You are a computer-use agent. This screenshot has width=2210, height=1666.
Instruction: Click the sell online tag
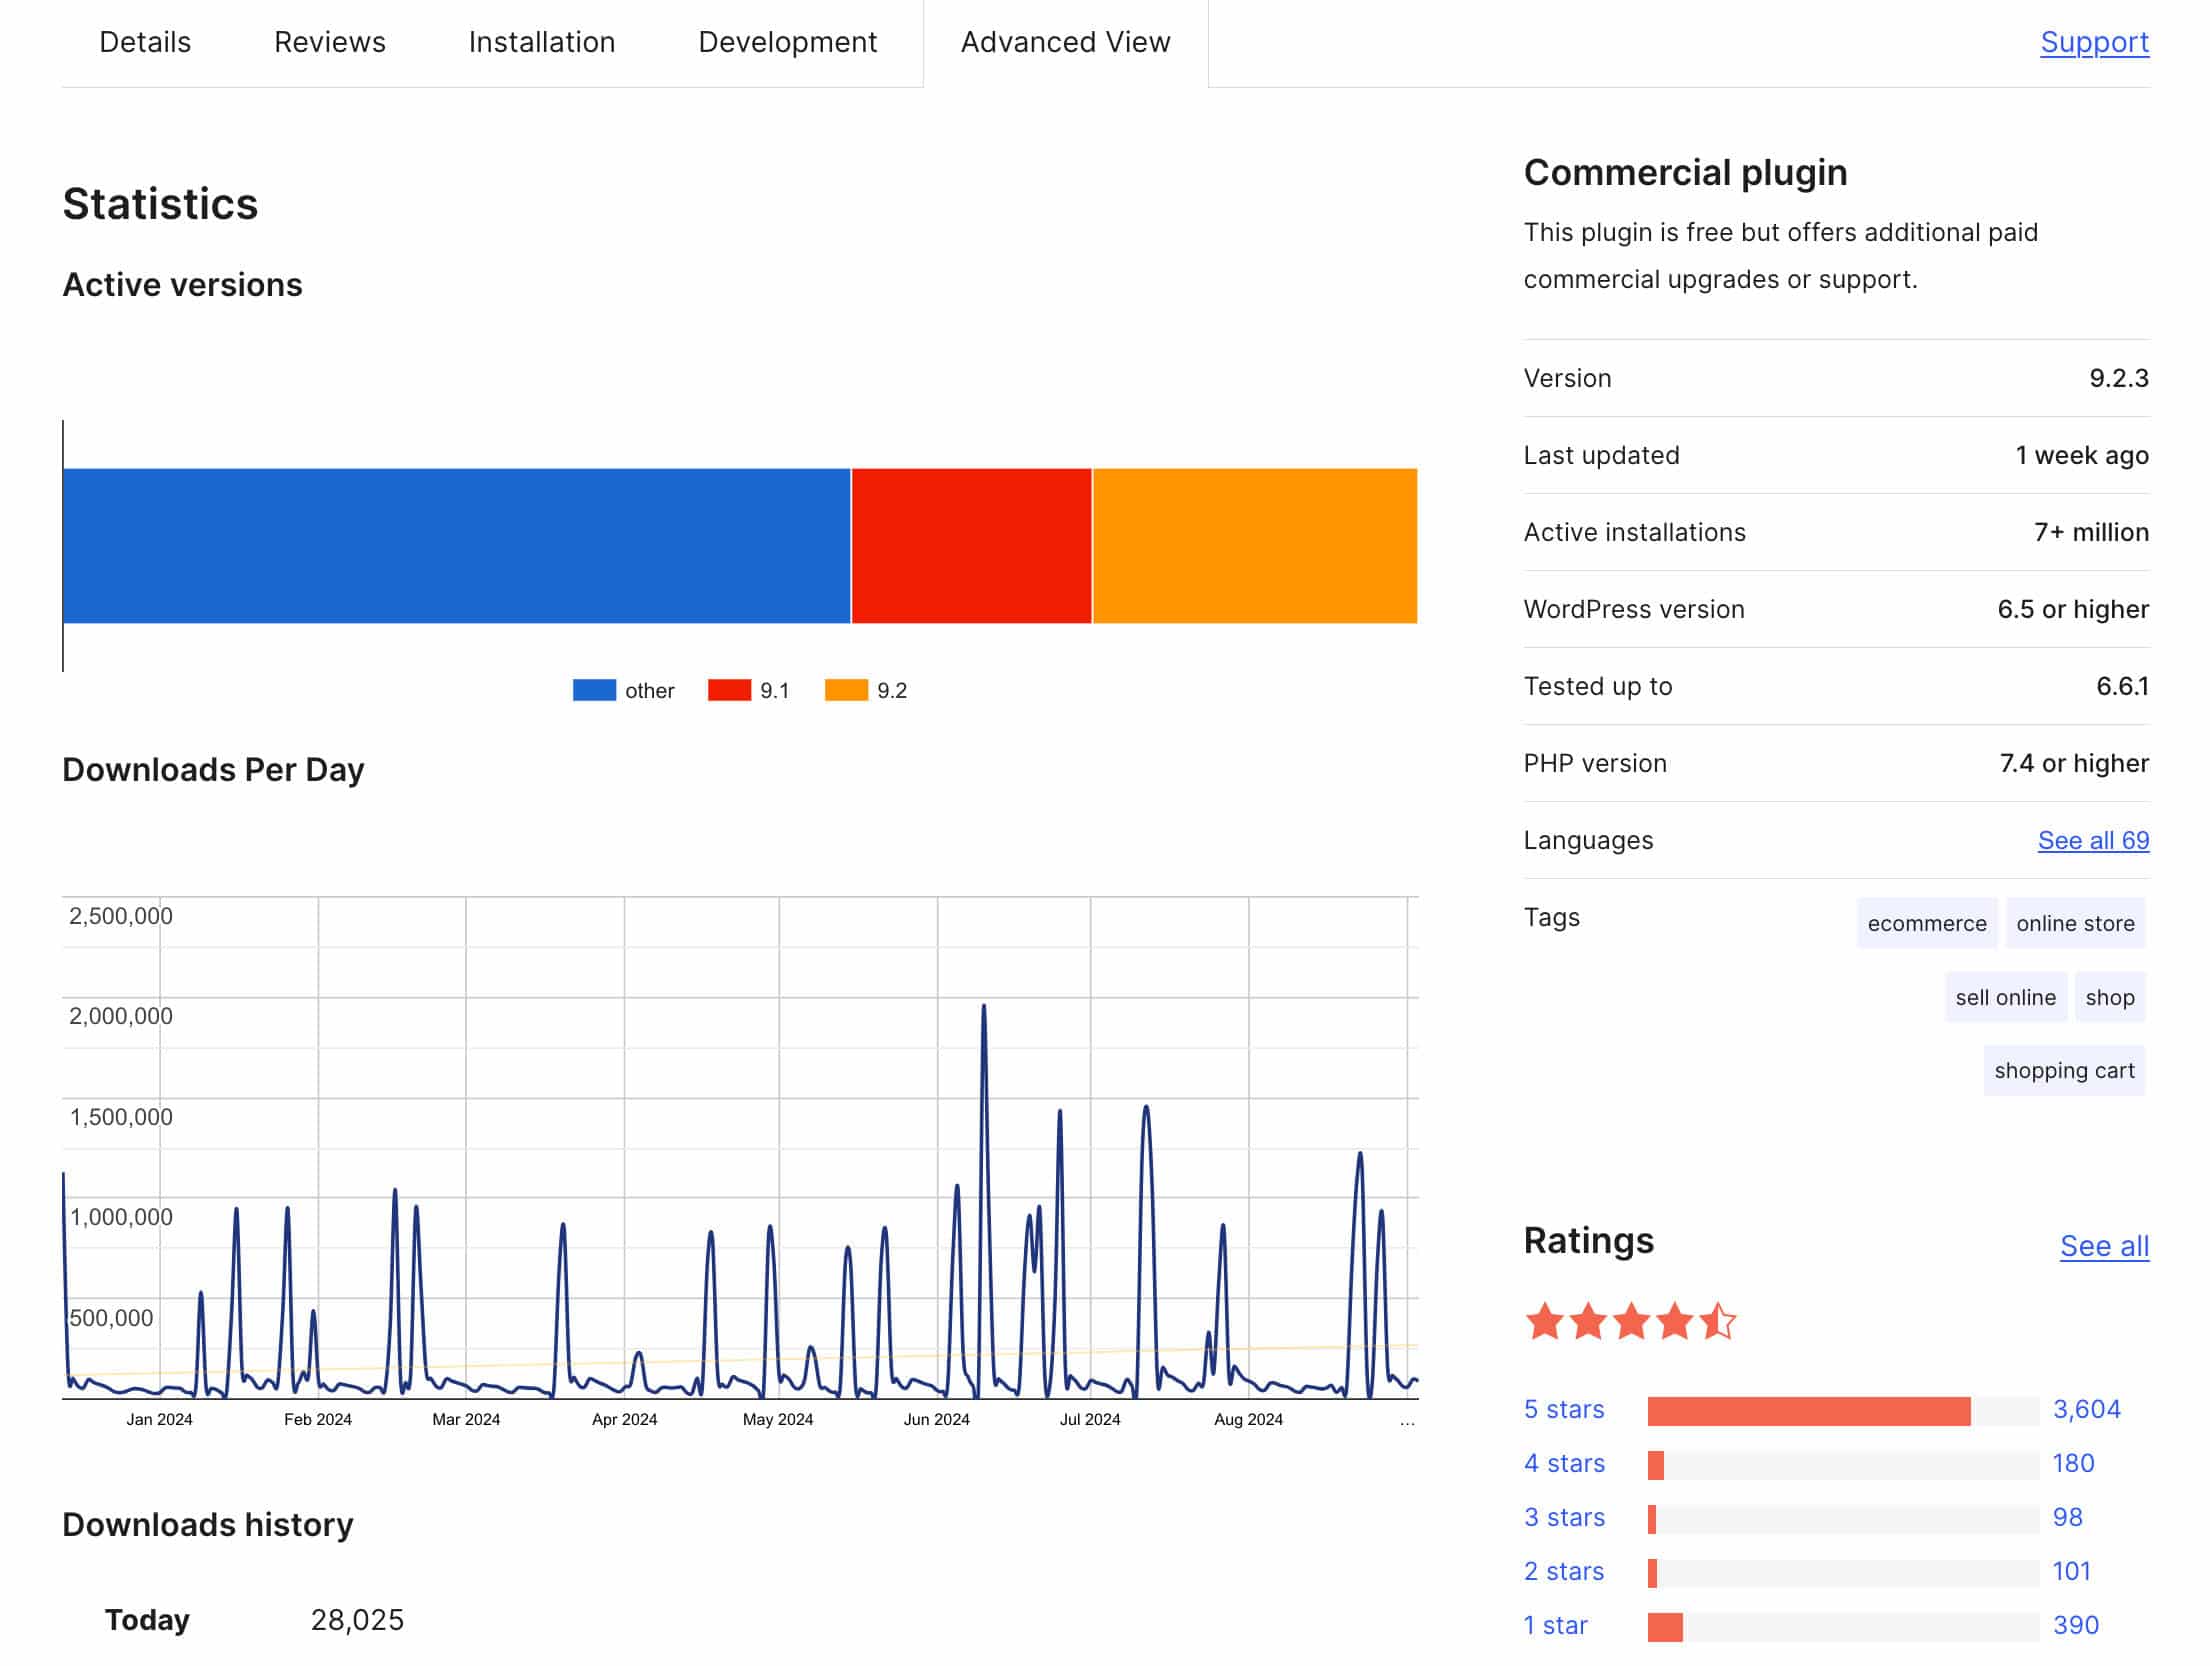2004,997
